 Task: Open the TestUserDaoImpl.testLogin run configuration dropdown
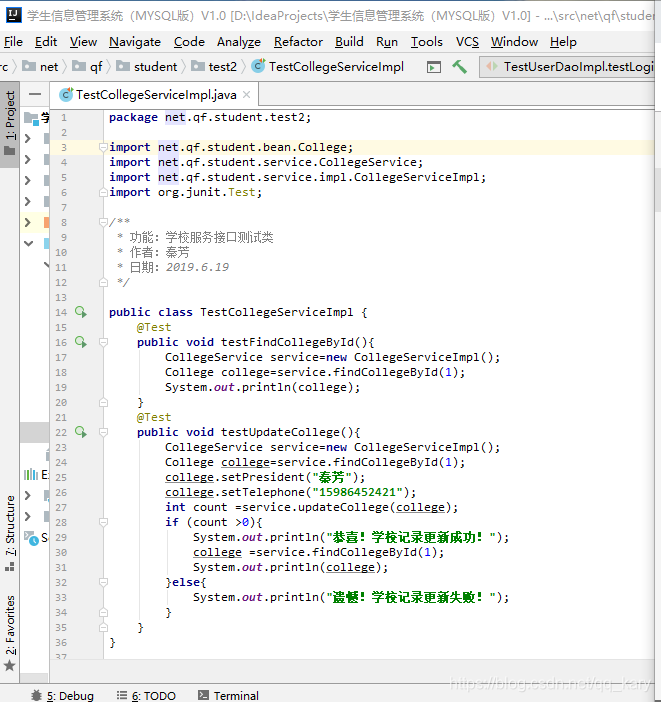coord(568,67)
